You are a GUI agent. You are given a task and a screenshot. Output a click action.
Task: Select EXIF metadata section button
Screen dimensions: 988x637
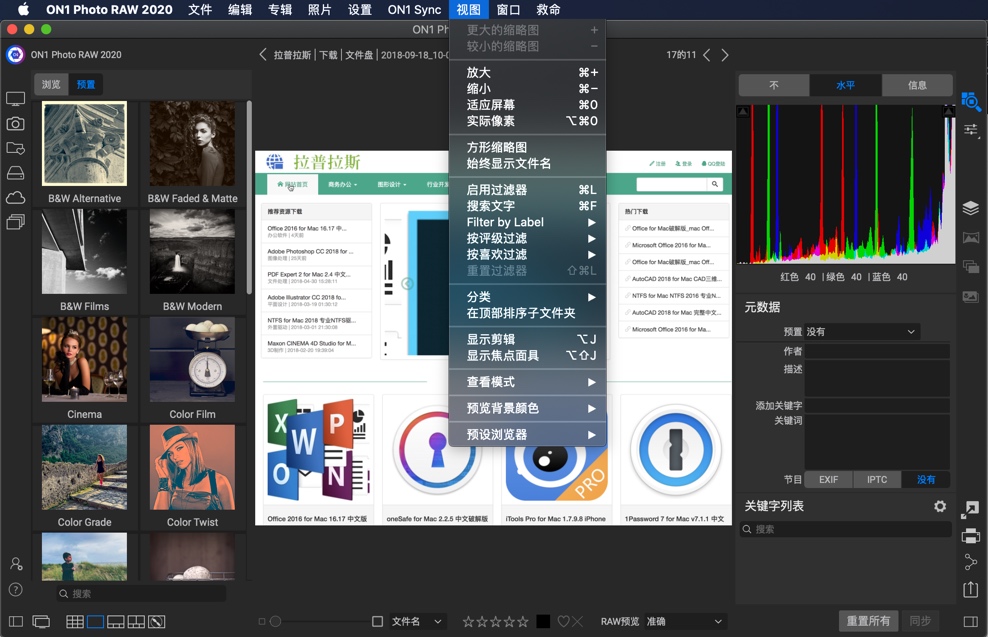pos(828,480)
